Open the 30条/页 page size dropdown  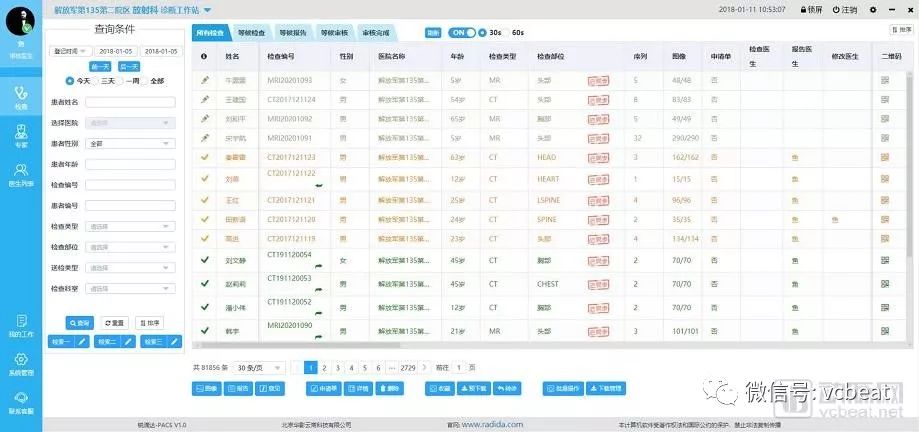[258, 368]
